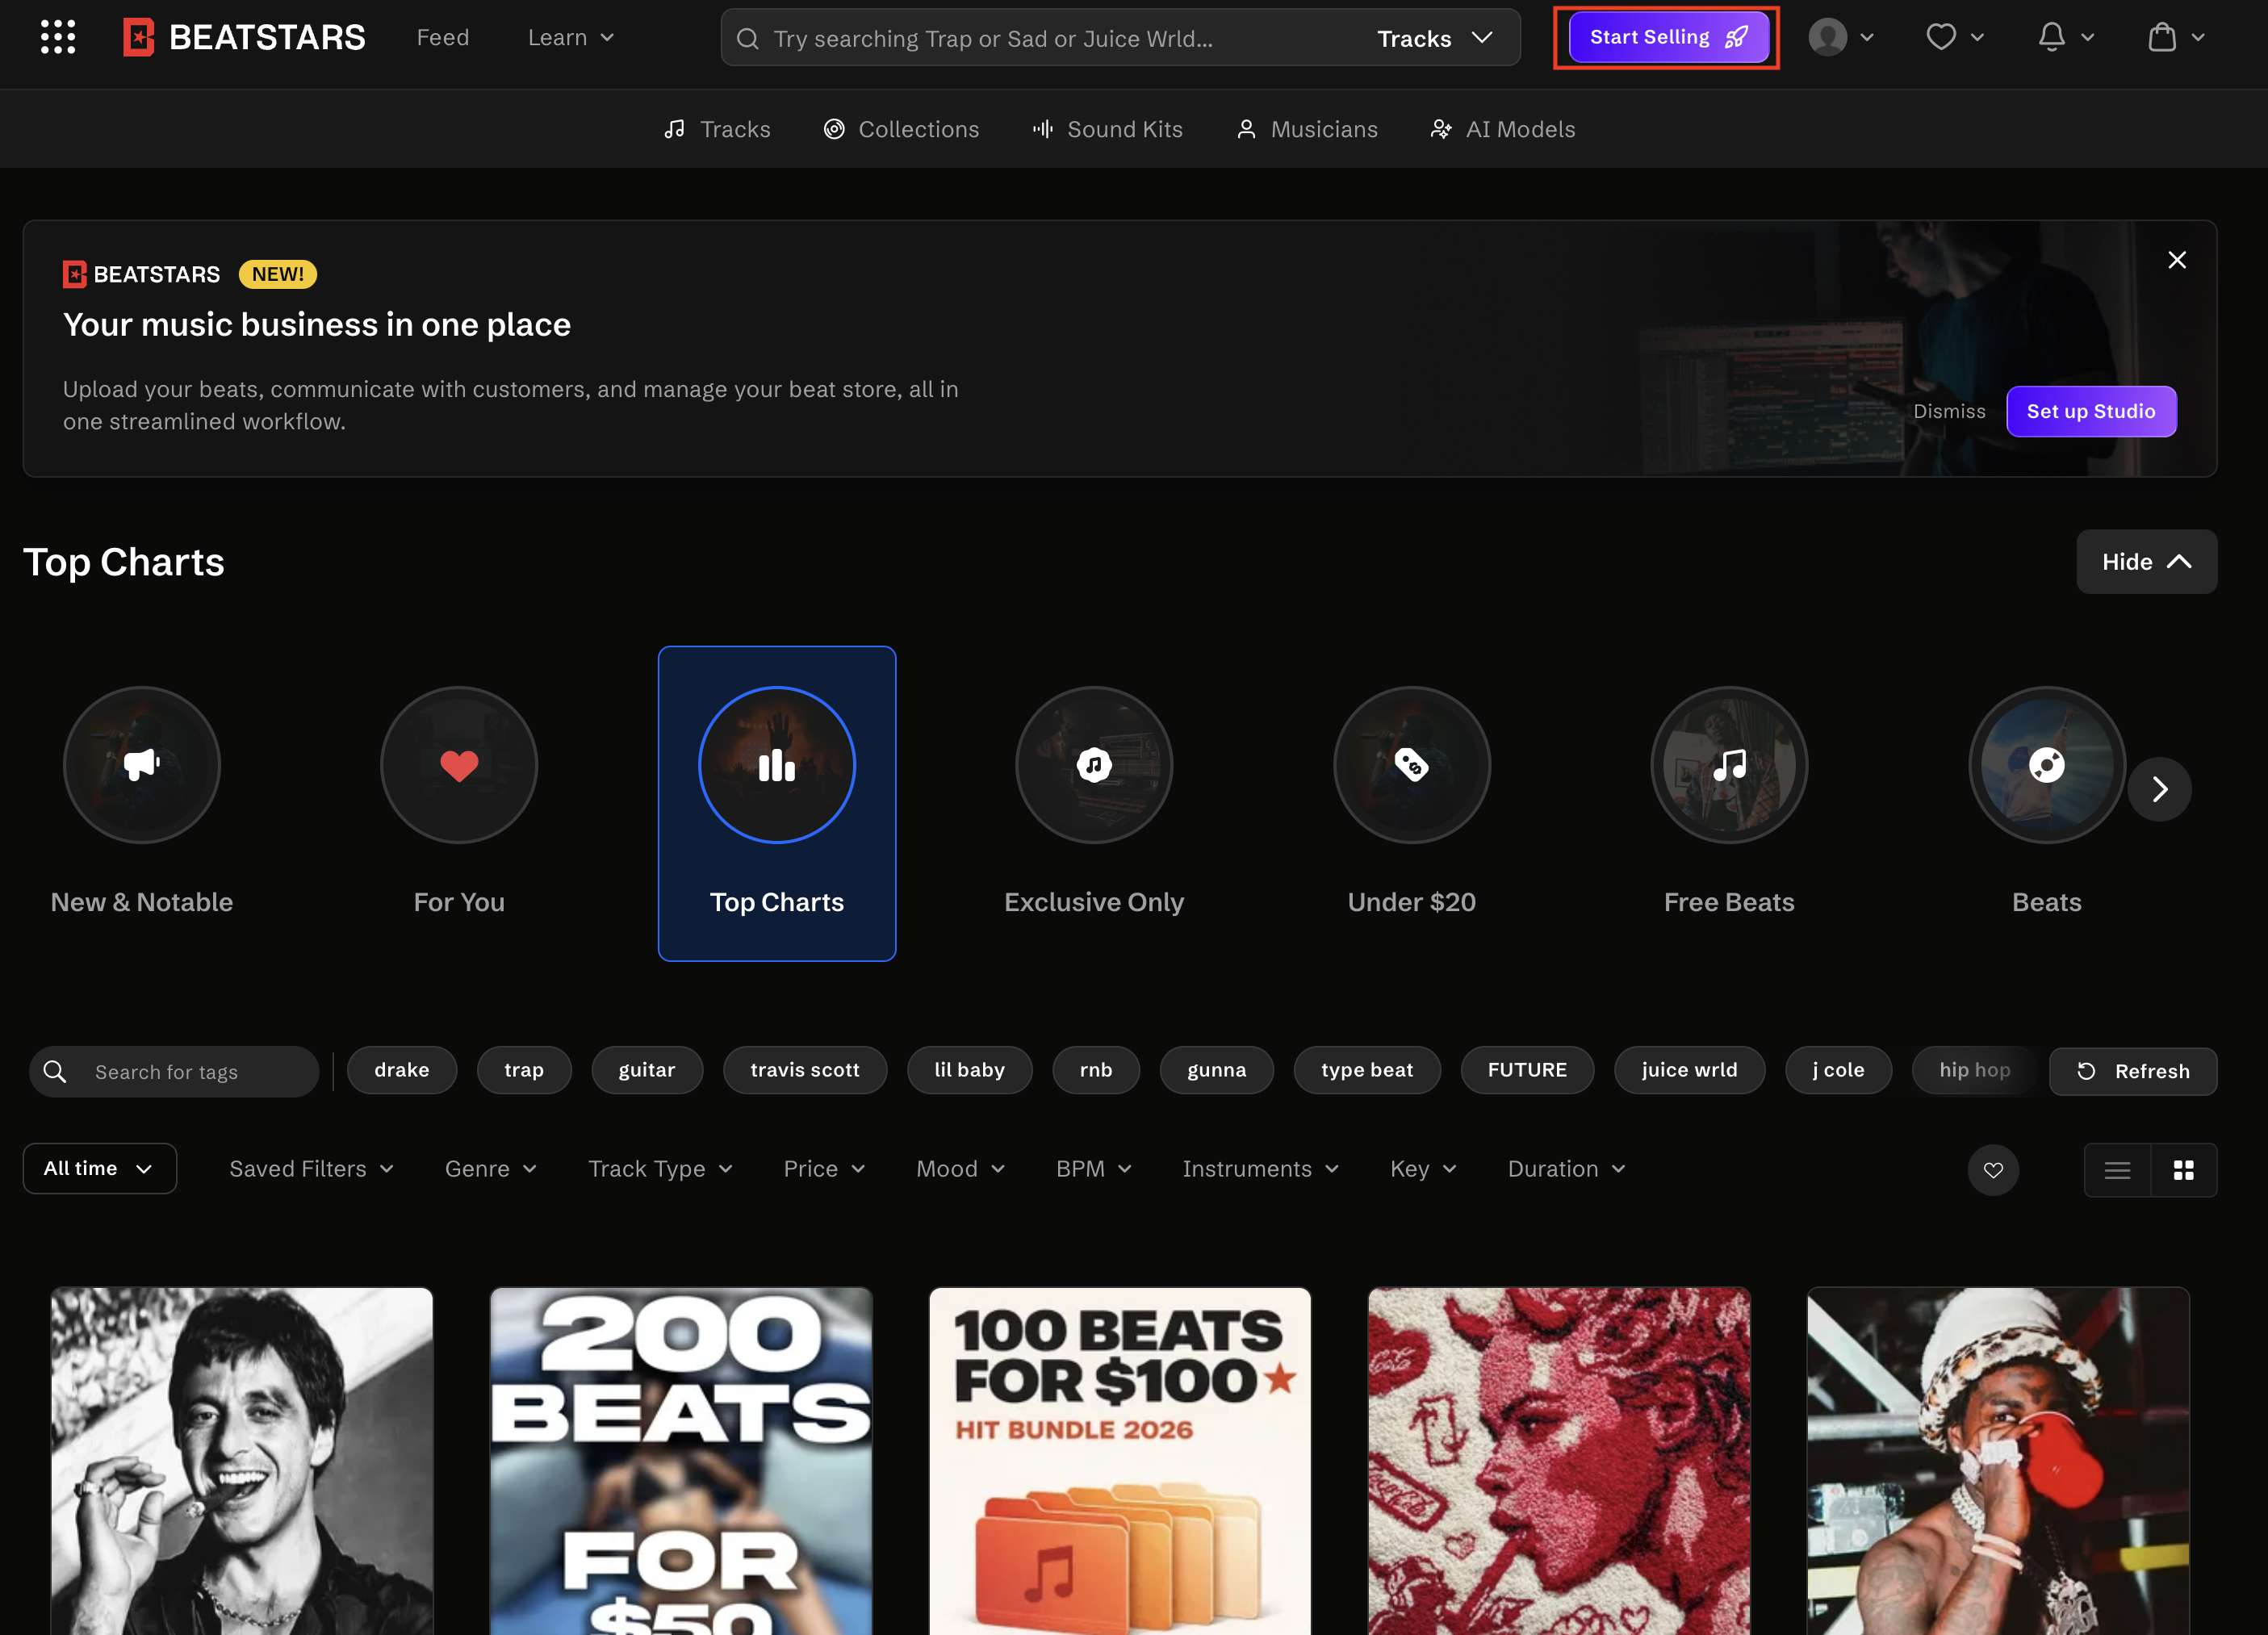Open the shopping bag cart icon

coord(2162,37)
